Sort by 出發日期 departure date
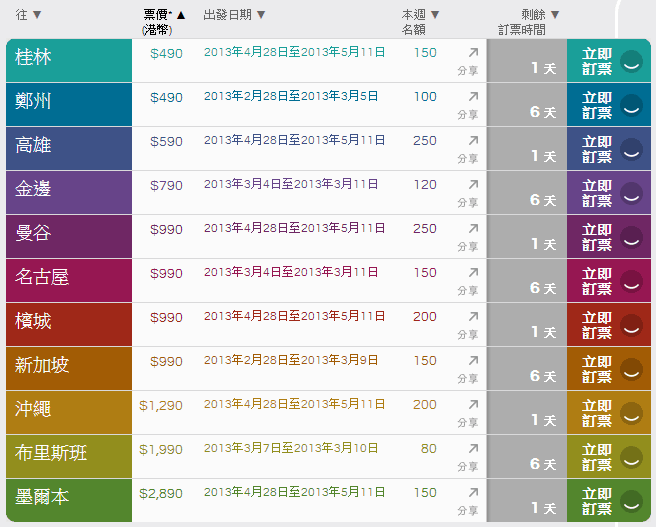This screenshot has width=656, height=527. pyautogui.click(x=234, y=15)
